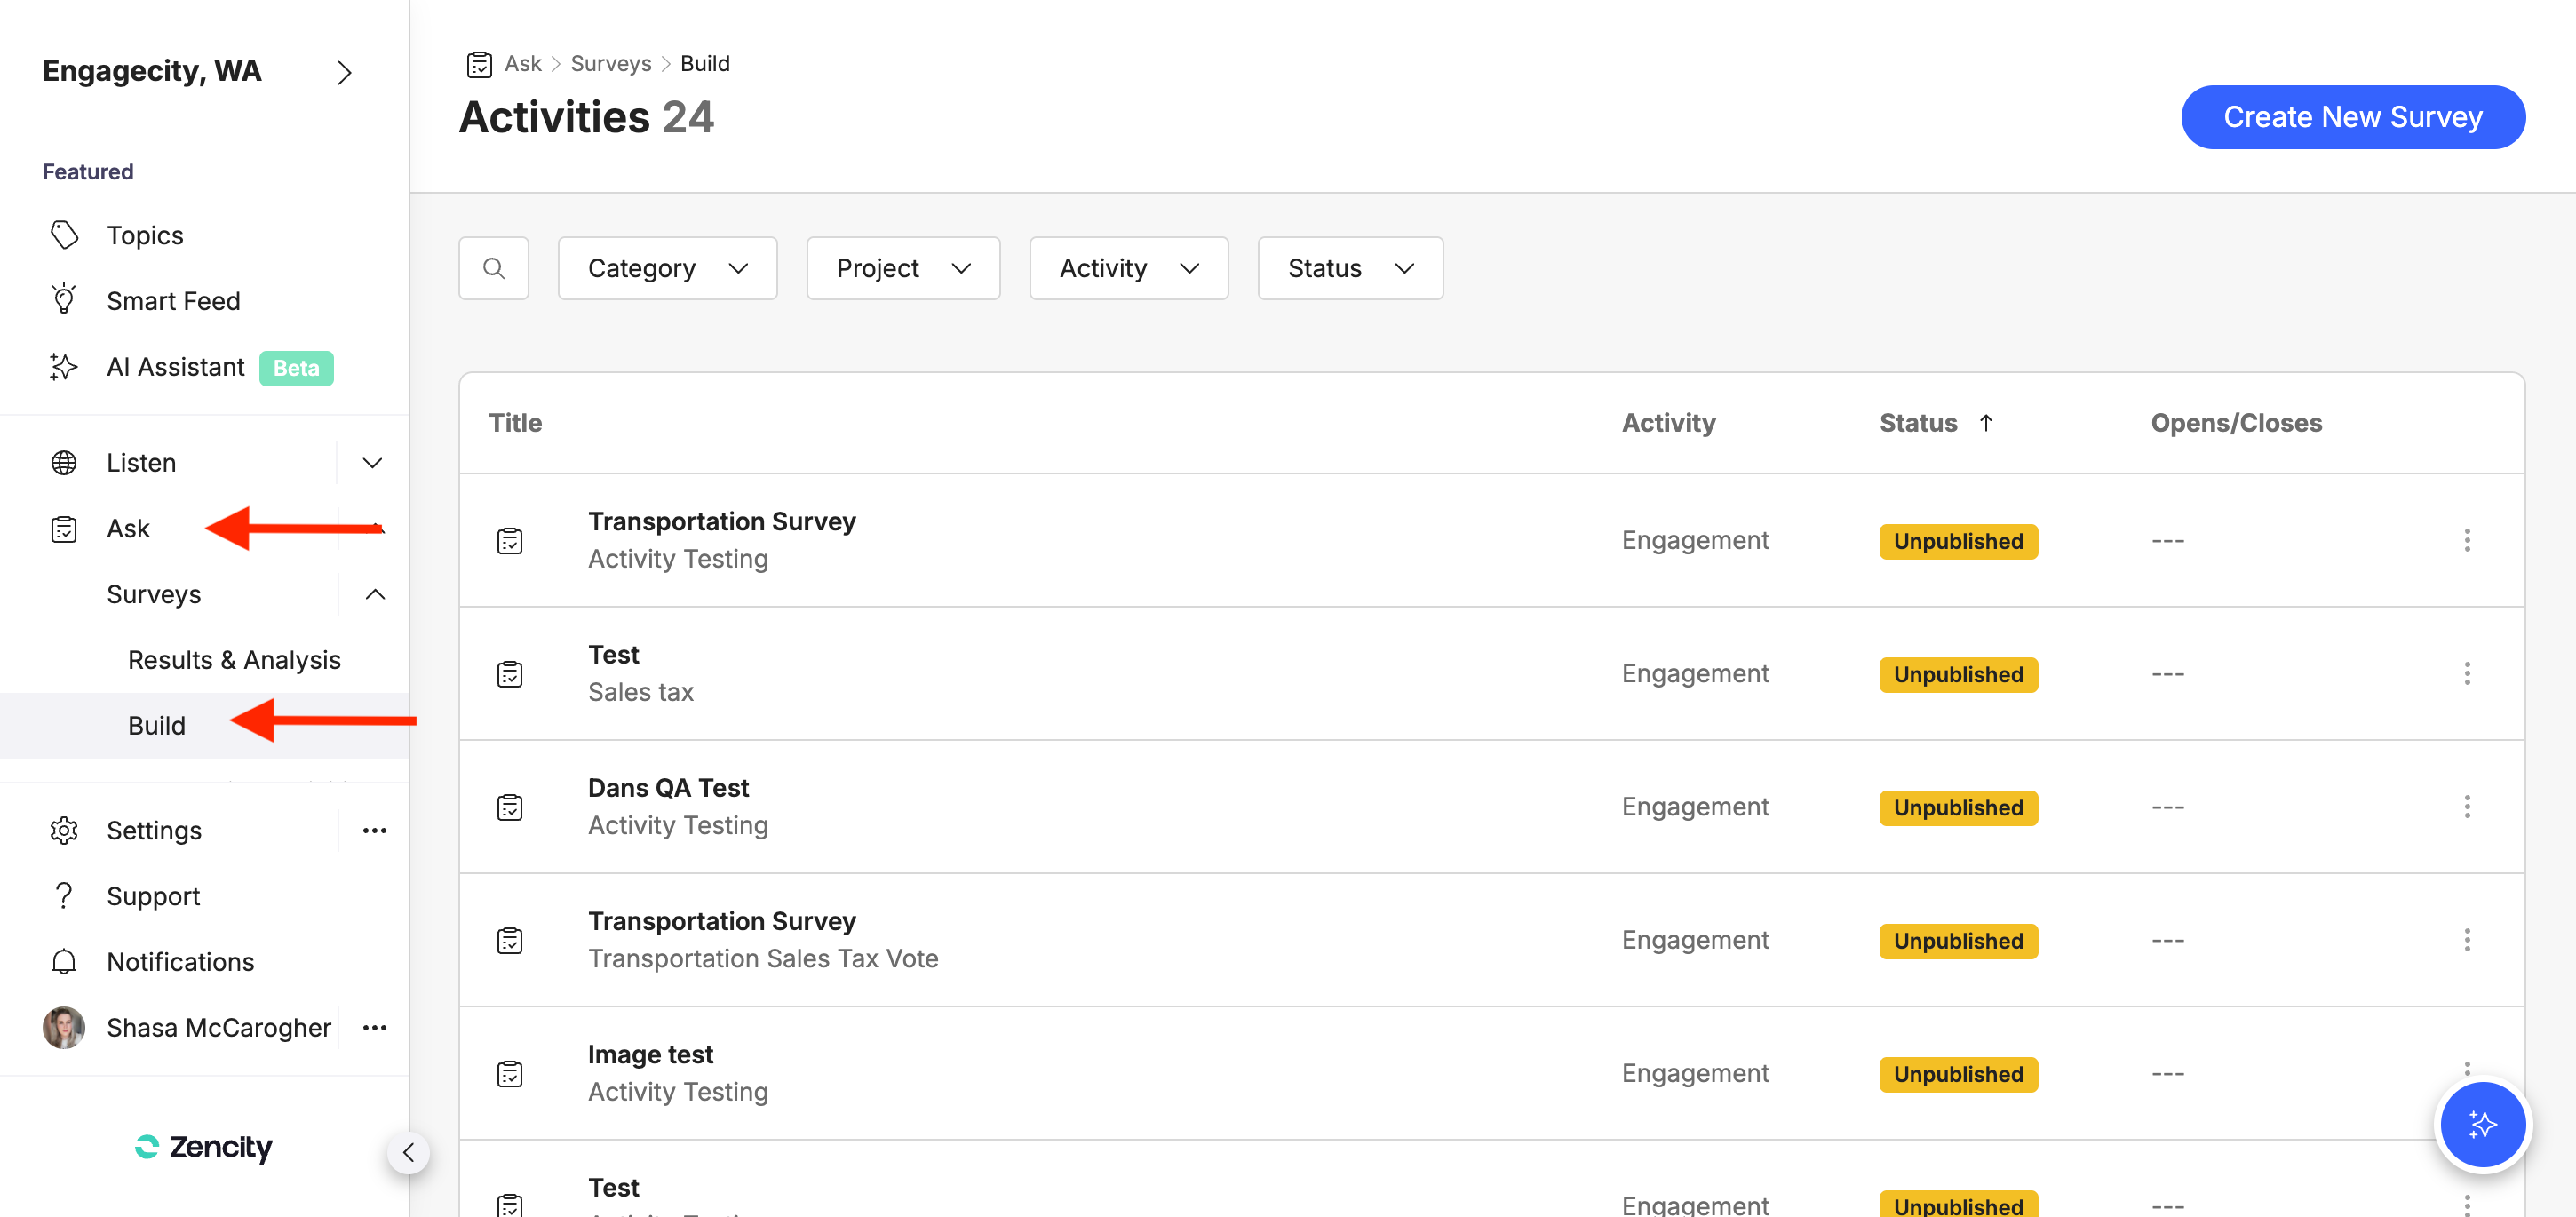Toggle the Status column sort arrow

pyautogui.click(x=1987, y=422)
